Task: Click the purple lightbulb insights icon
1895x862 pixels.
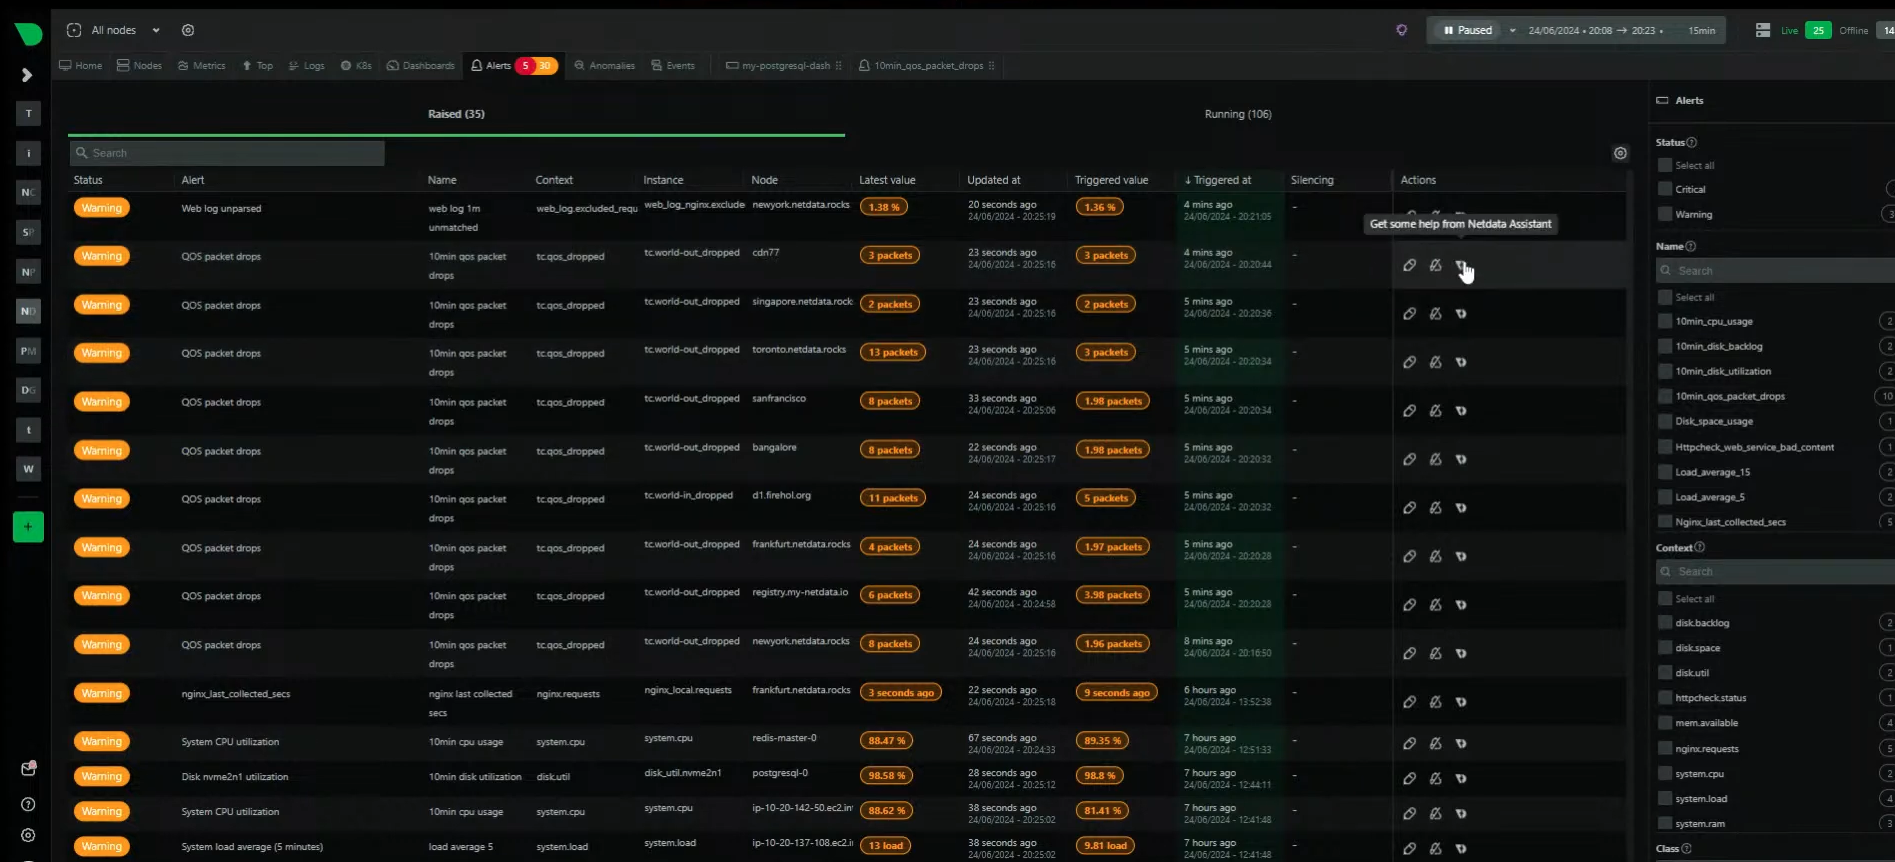Action: pyautogui.click(x=1402, y=30)
